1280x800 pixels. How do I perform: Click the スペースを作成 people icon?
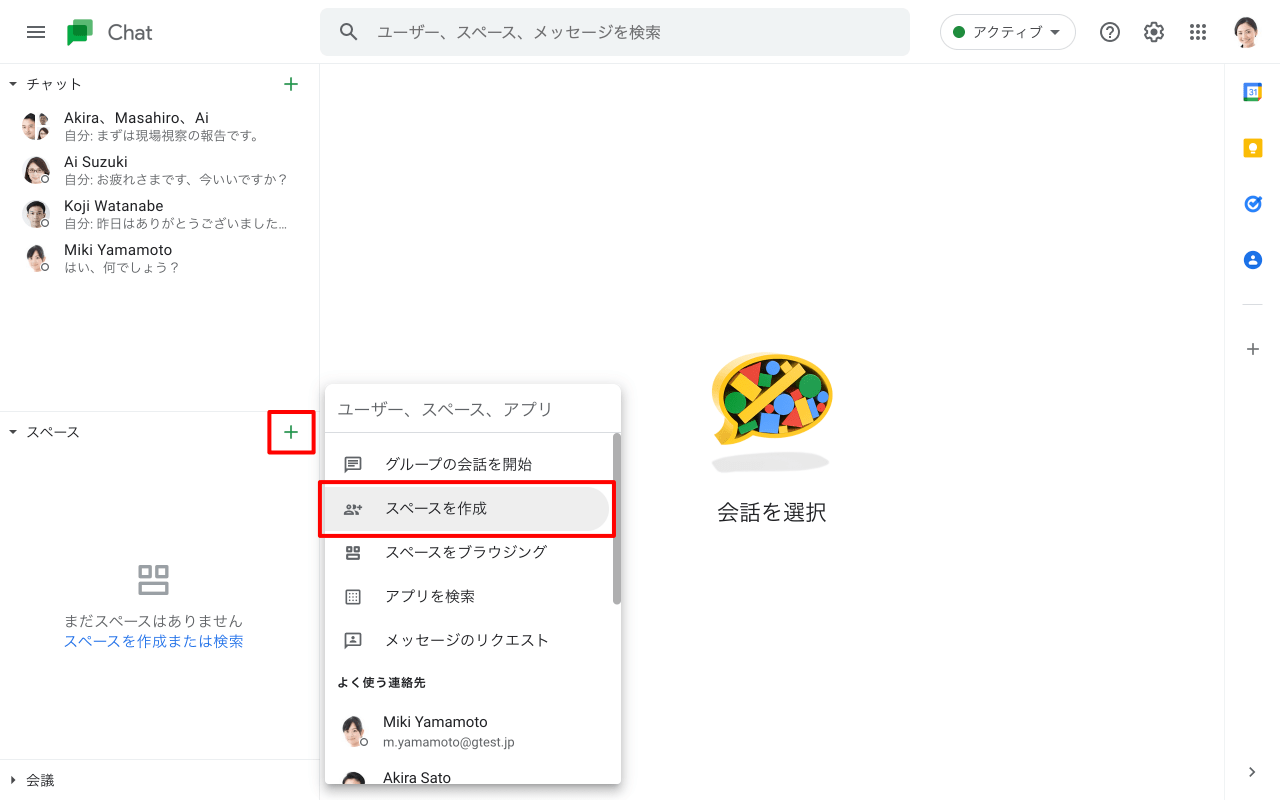[353, 509]
